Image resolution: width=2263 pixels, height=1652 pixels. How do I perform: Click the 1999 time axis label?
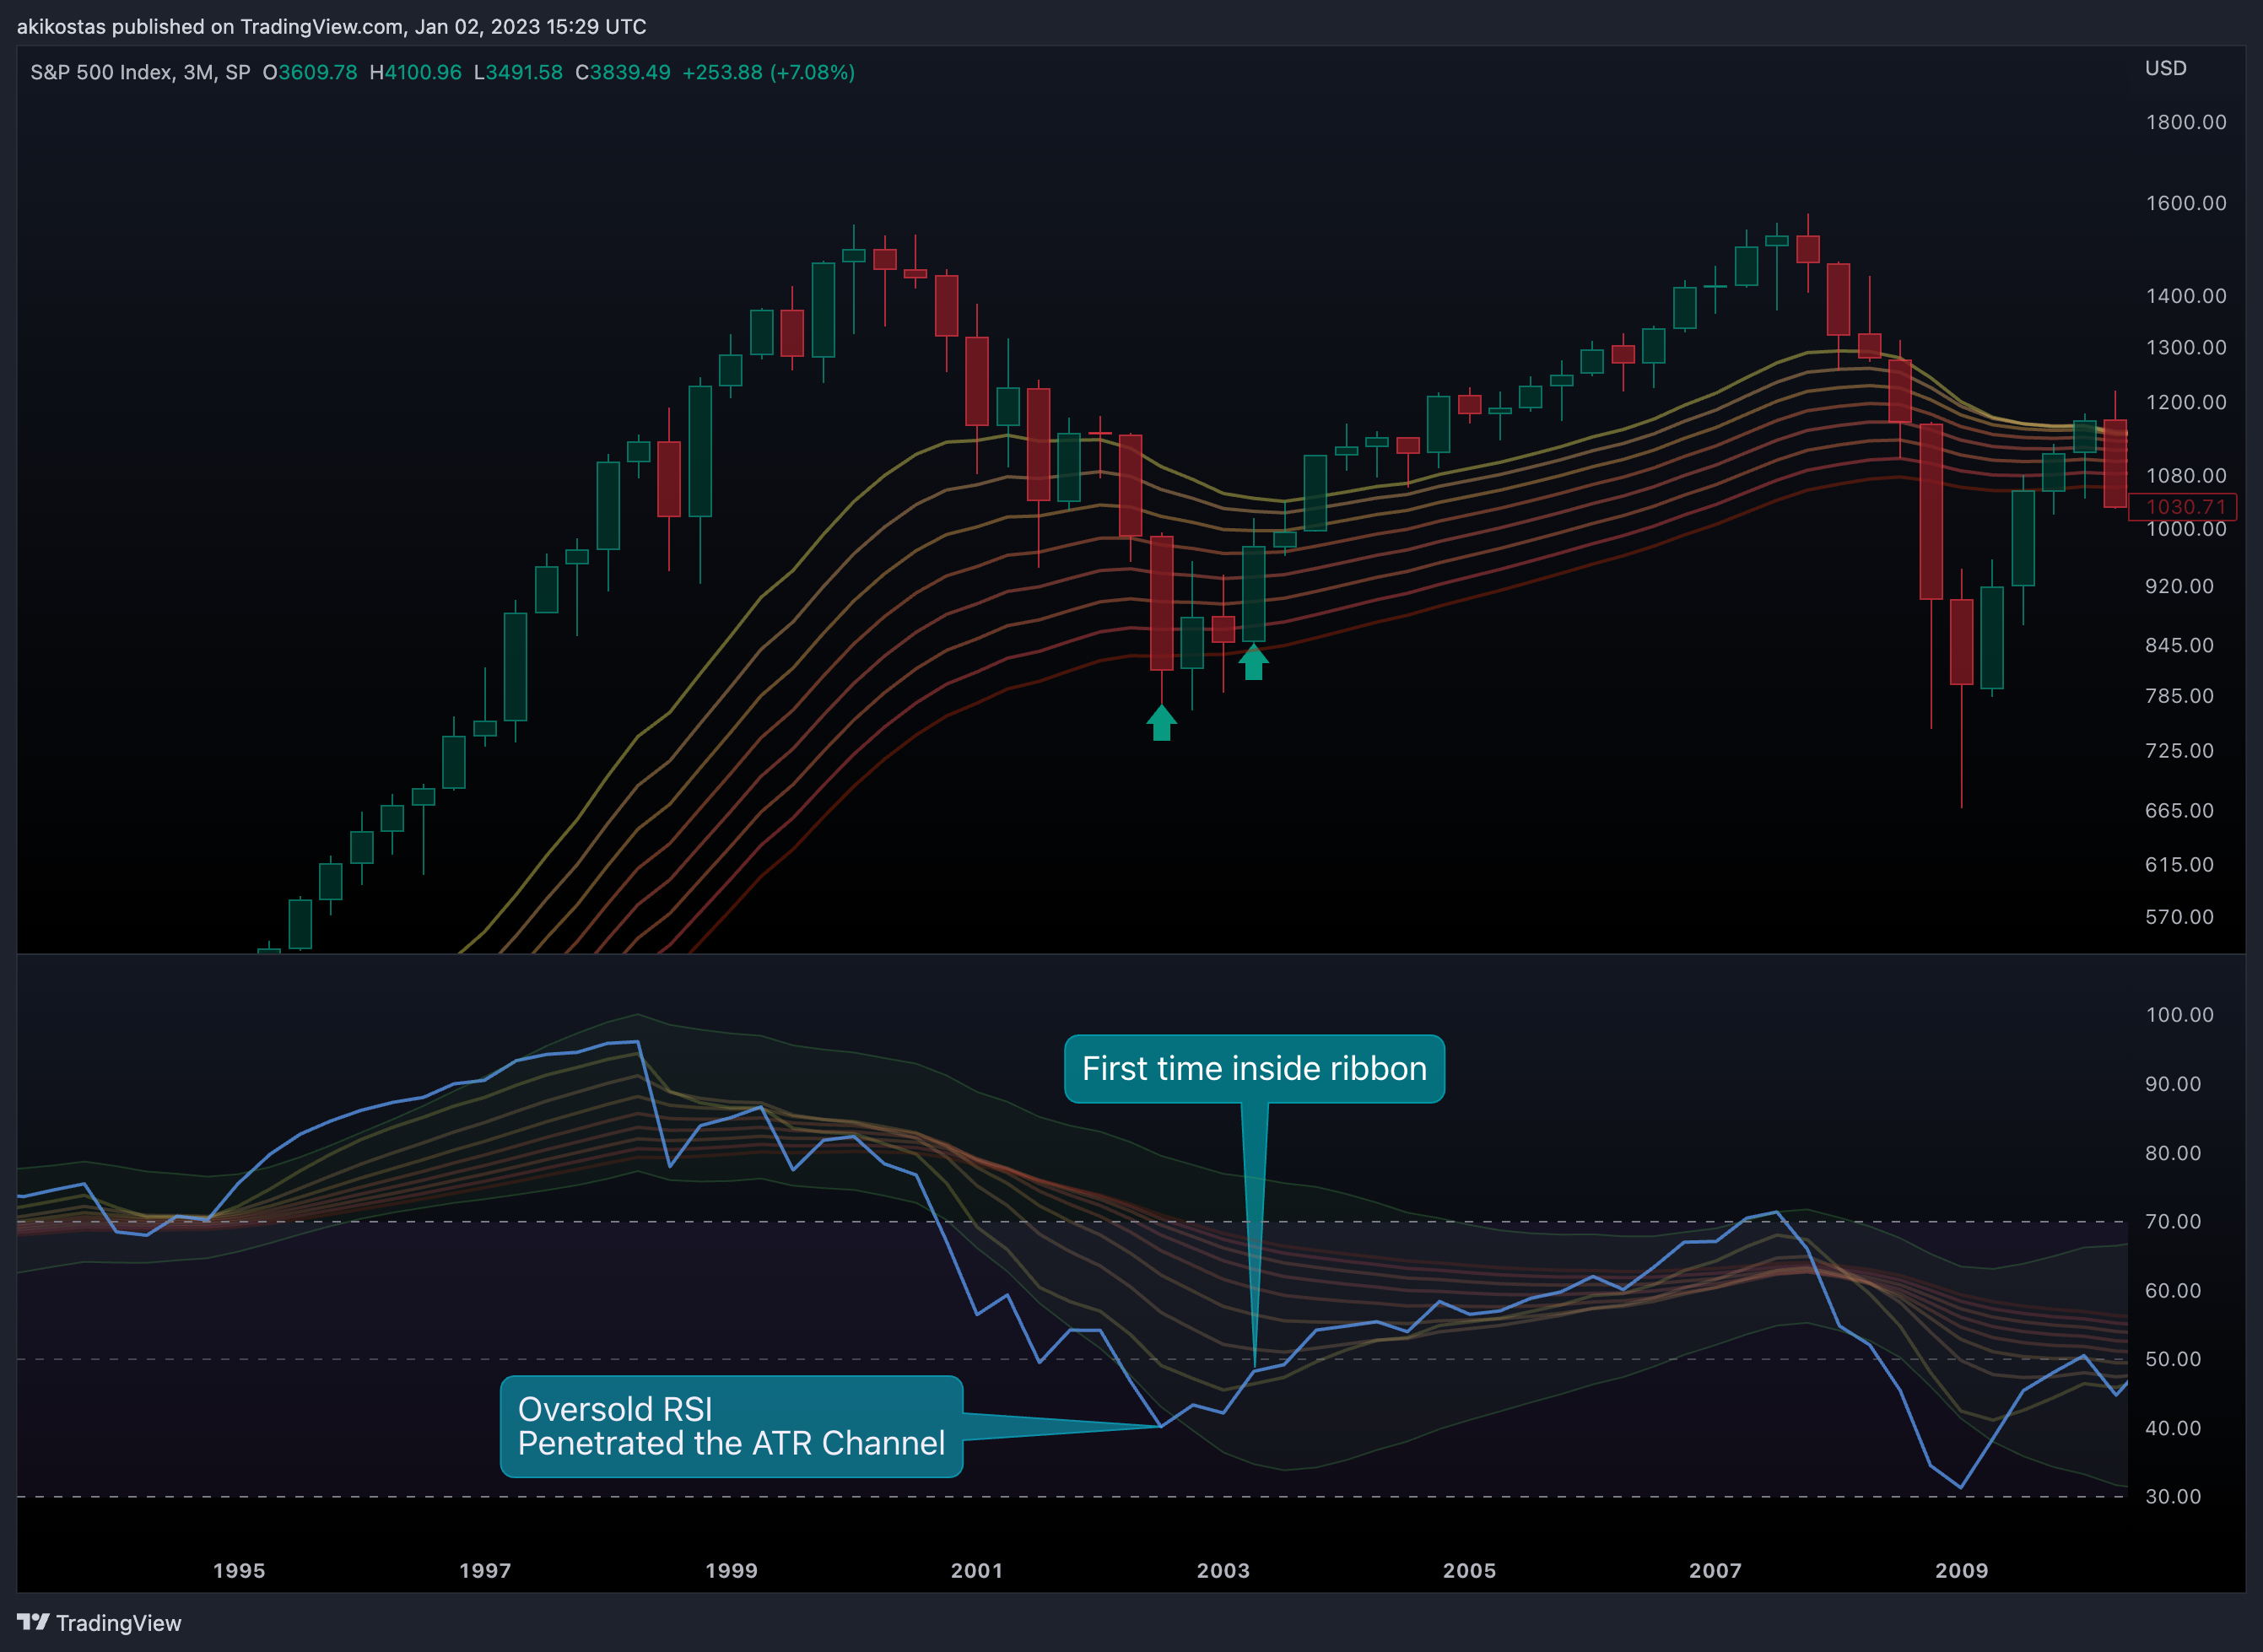(x=731, y=1570)
